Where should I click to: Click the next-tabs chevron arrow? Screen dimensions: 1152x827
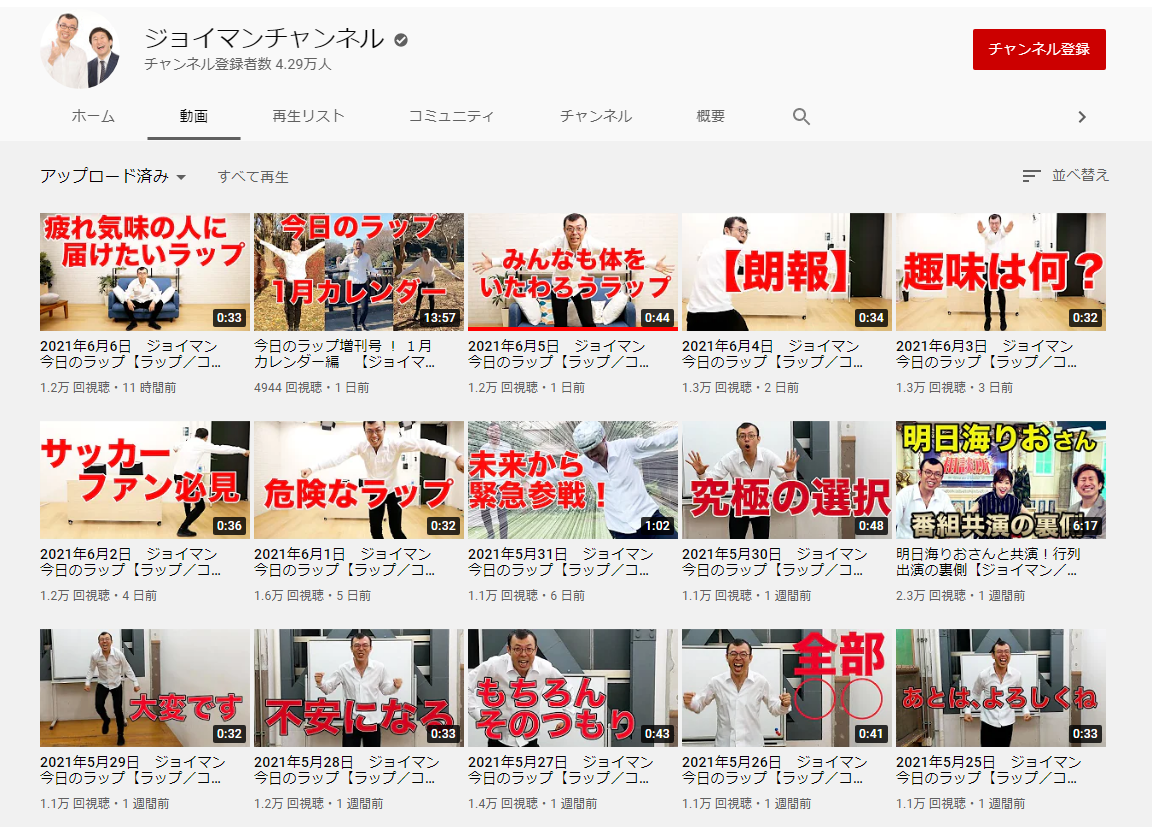(x=1081, y=117)
